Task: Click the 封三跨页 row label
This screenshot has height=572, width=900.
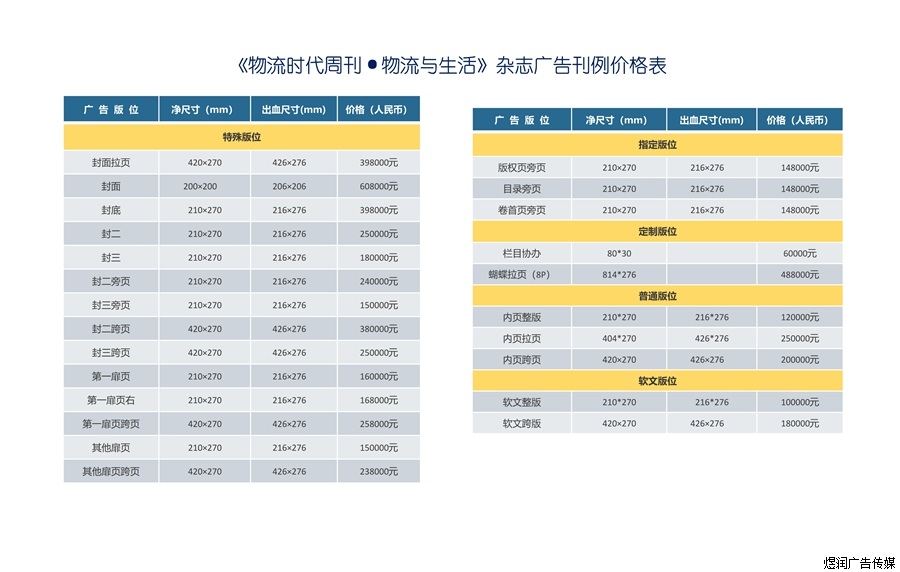Action: click(x=111, y=353)
